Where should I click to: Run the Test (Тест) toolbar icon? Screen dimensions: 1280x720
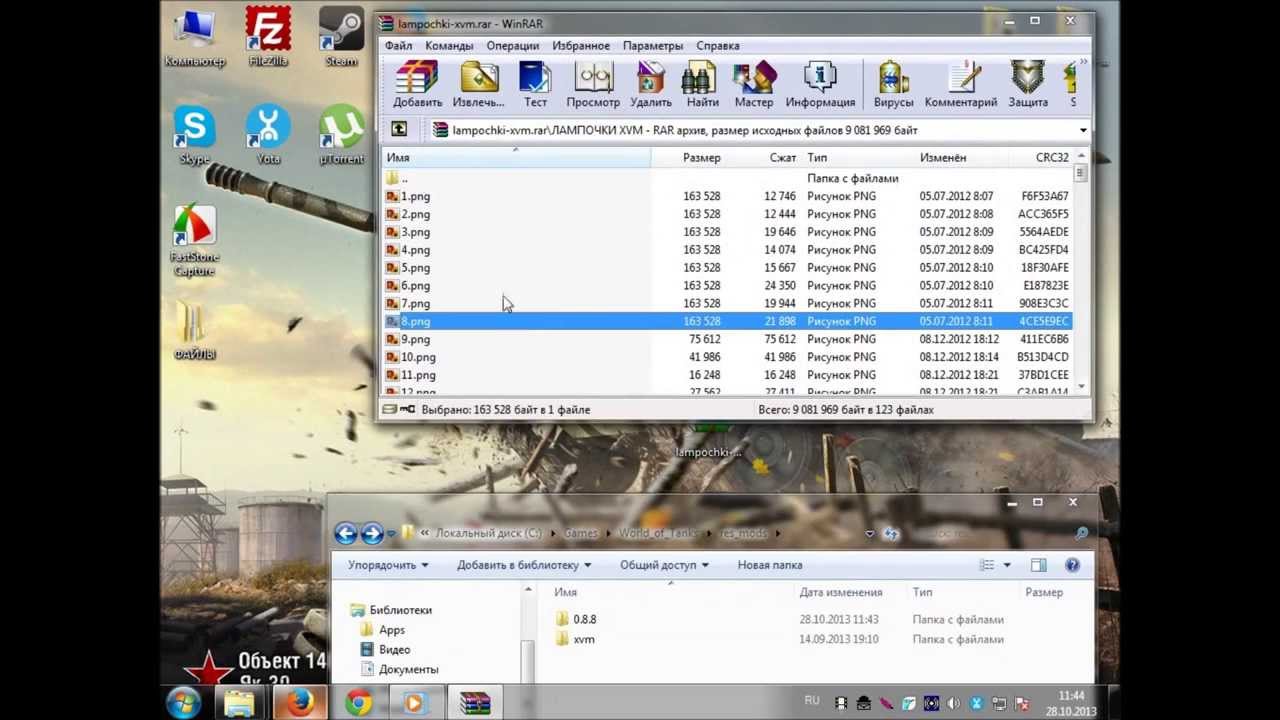coord(536,84)
